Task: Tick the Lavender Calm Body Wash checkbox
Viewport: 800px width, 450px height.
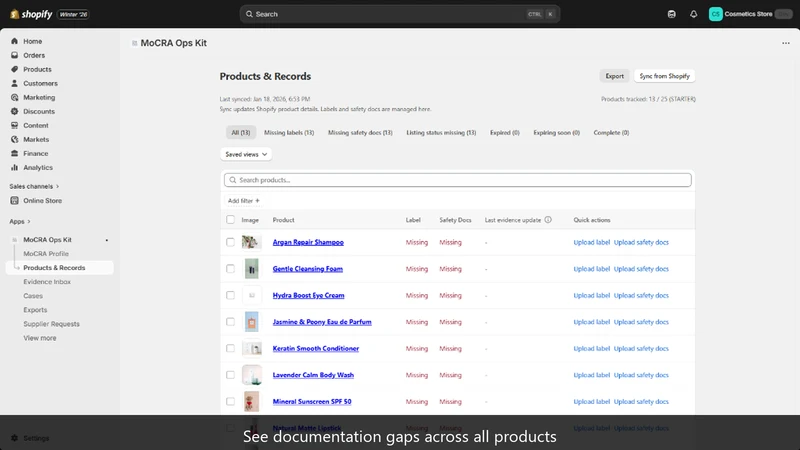Action: pyautogui.click(x=230, y=375)
